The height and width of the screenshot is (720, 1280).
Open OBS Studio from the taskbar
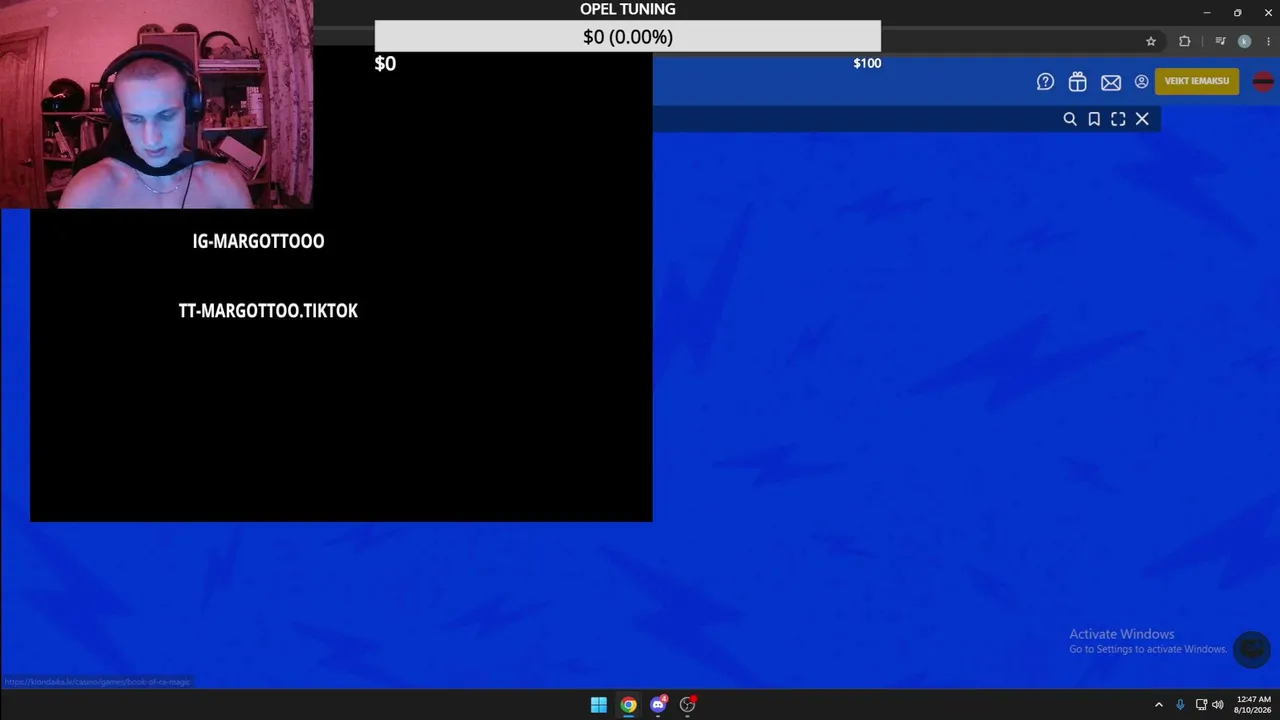687,705
